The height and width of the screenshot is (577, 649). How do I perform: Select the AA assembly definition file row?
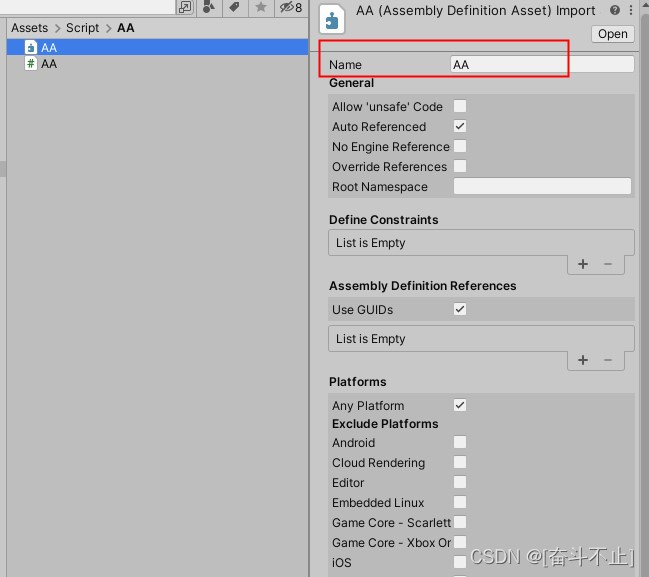157,47
